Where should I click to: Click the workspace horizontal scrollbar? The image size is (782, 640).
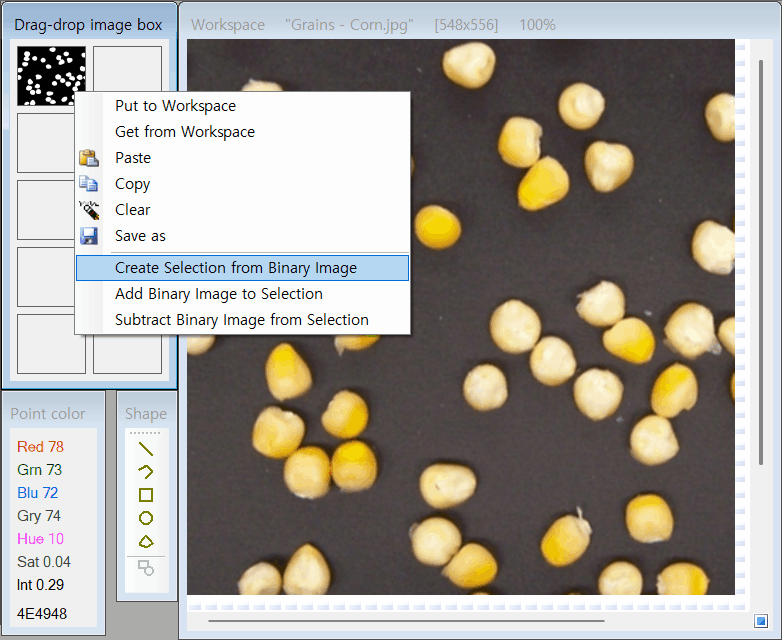click(x=406, y=621)
